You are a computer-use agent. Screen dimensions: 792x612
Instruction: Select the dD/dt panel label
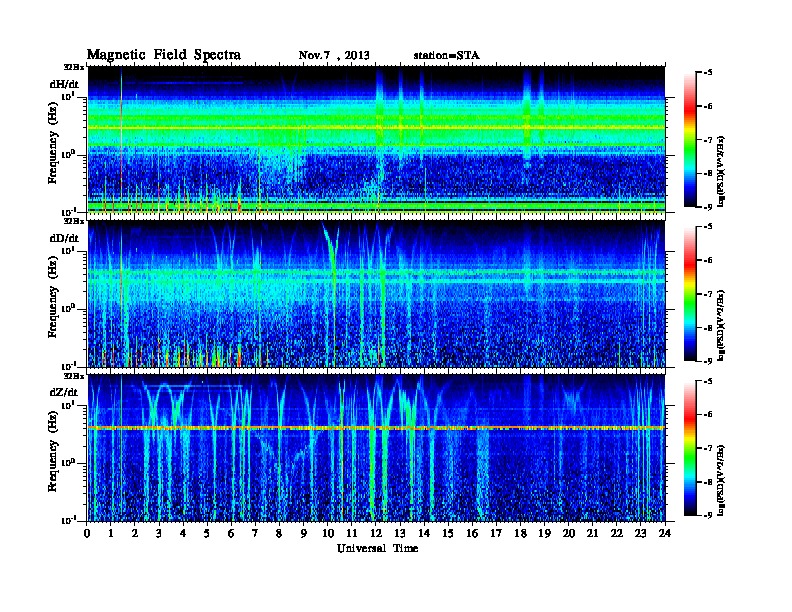[64, 238]
